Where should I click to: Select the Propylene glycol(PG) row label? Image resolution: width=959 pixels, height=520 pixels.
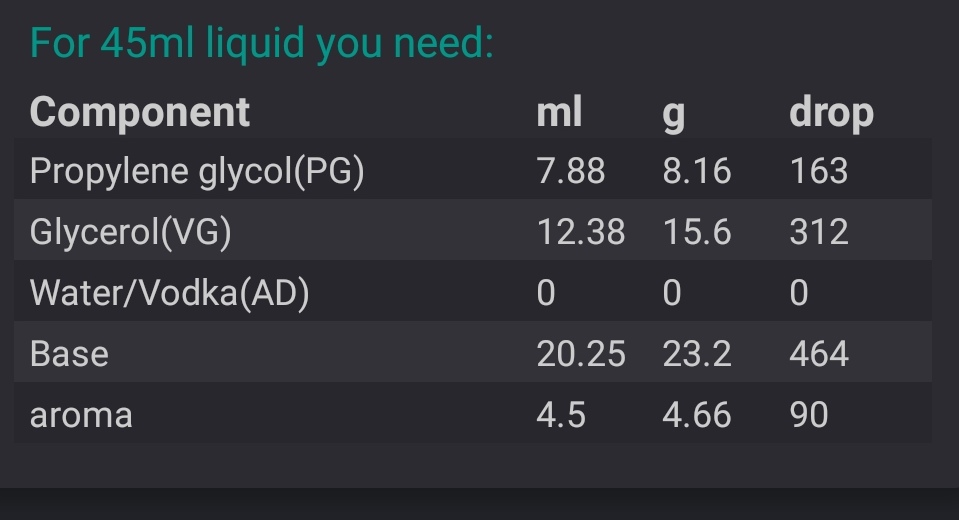197,171
